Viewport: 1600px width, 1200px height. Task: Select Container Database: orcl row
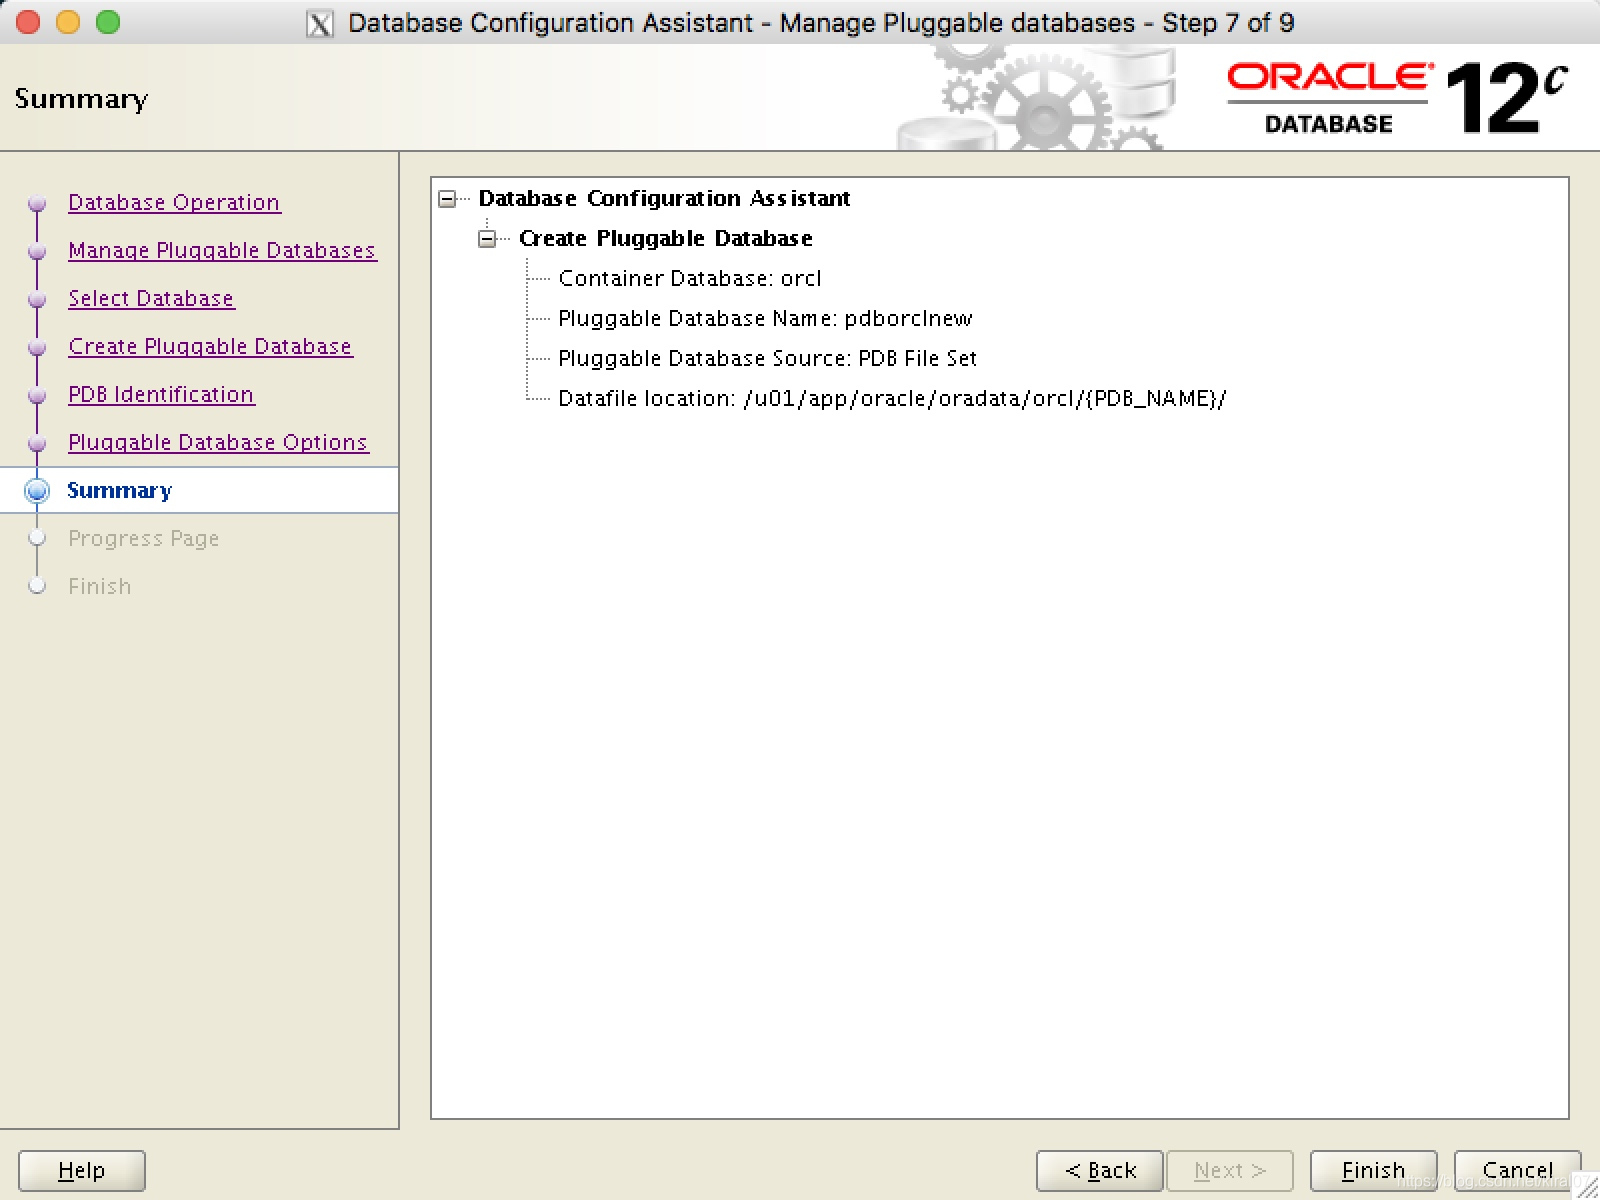point(690,278)
